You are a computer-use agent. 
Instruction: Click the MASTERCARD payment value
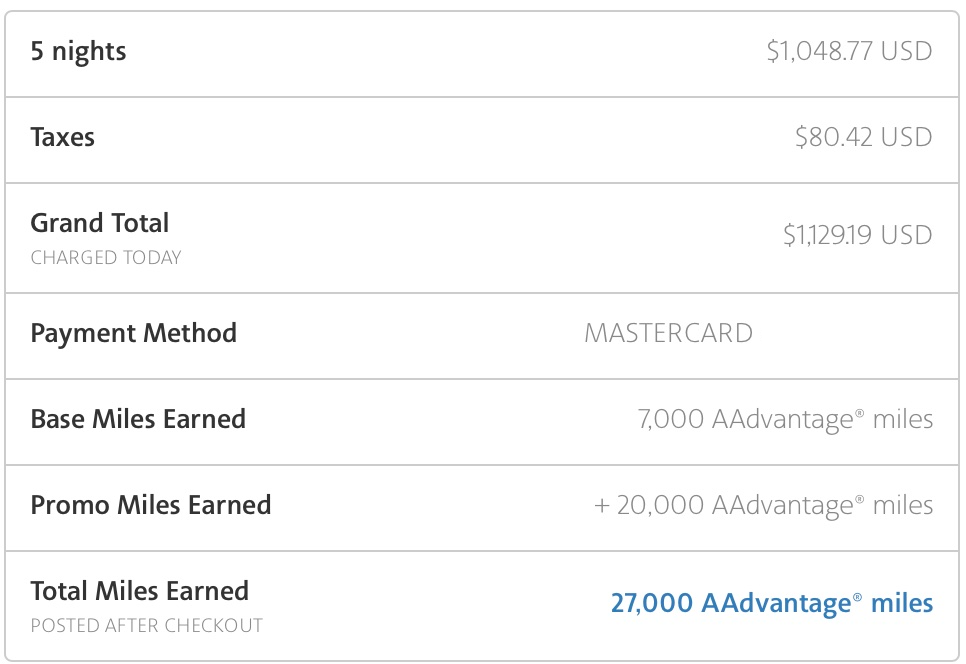pos(668,333)
